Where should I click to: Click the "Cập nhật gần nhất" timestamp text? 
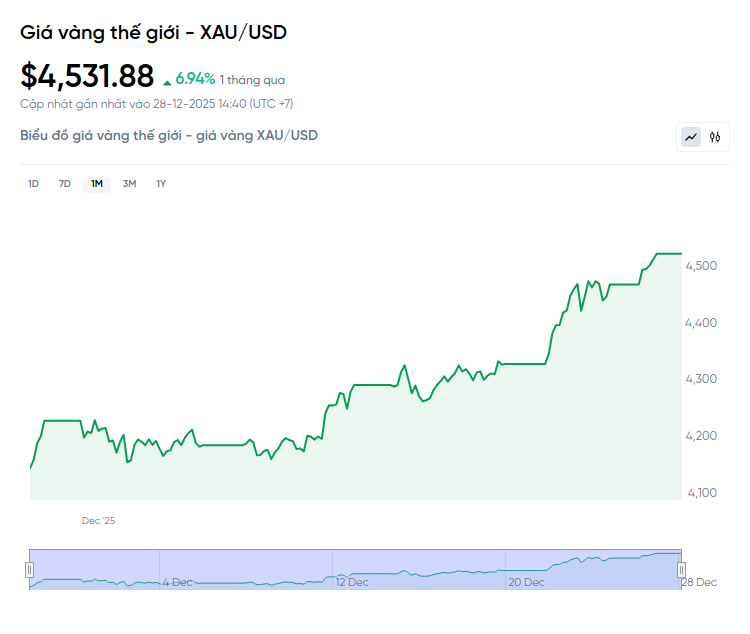coord(156,104)
